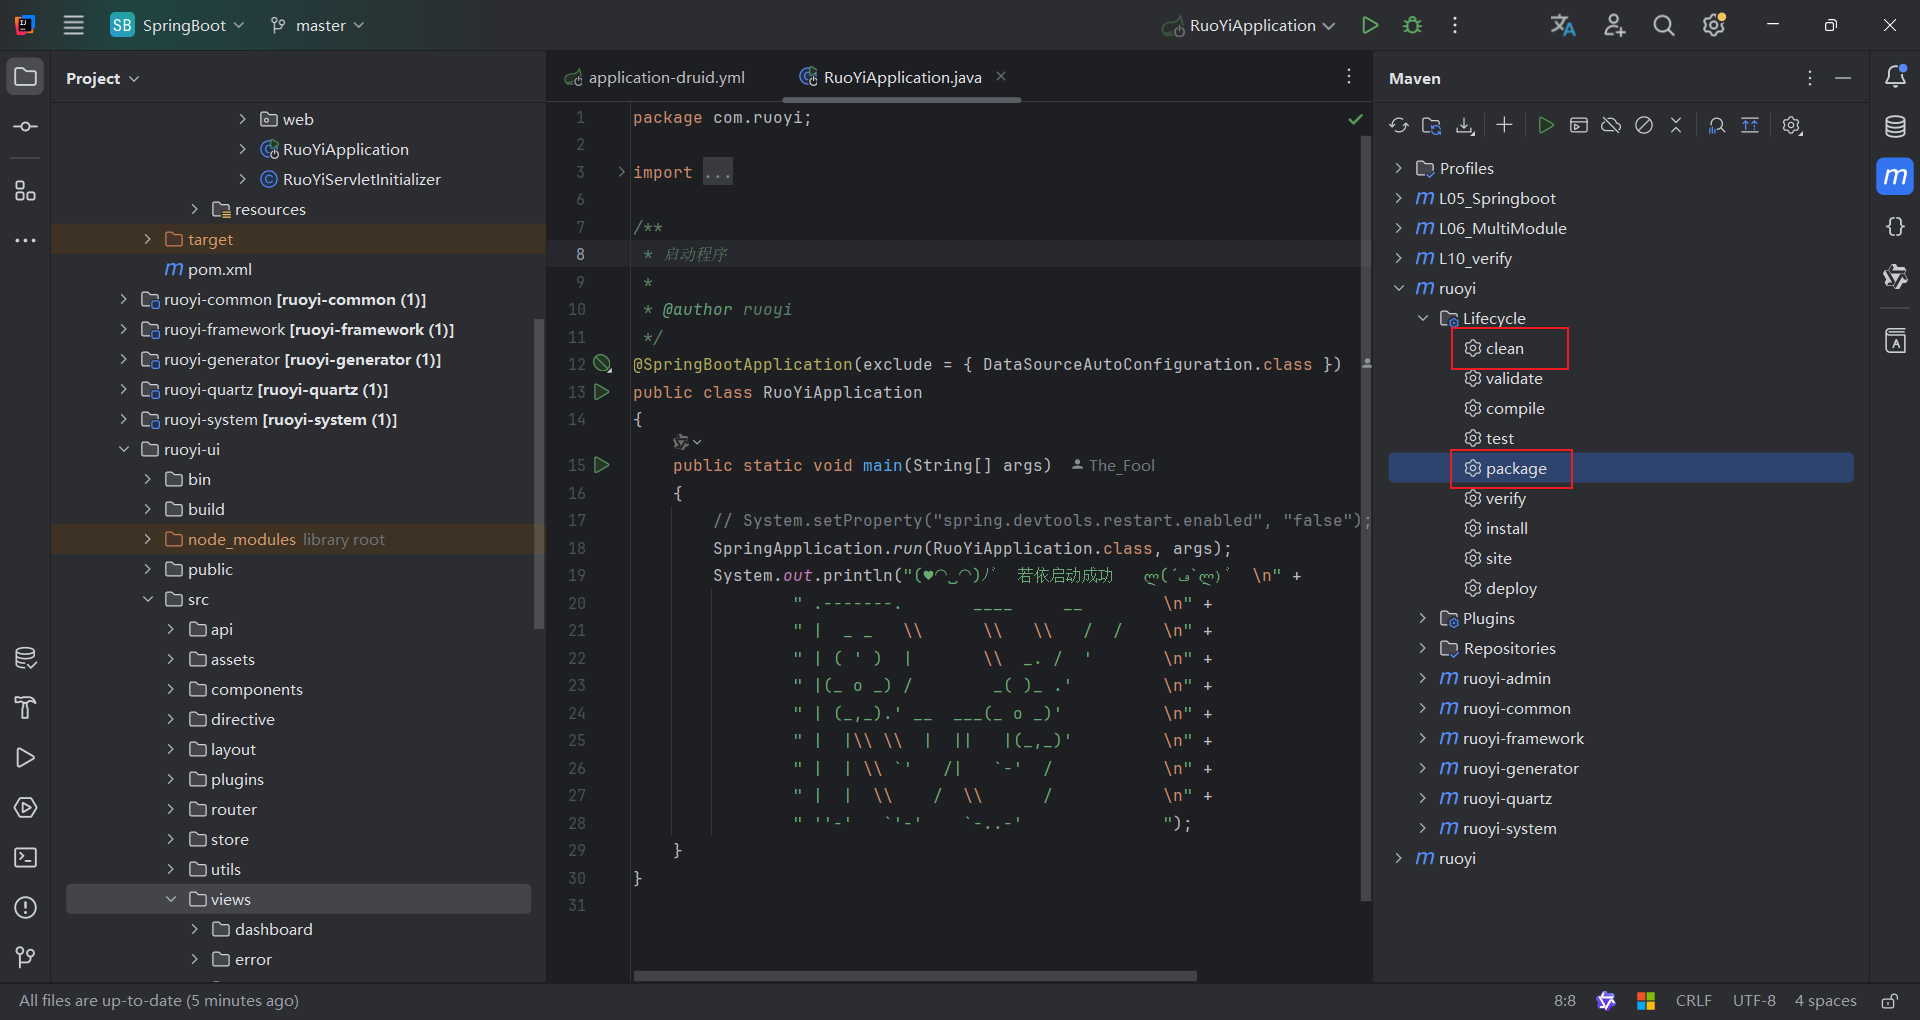Open the master branch dropdown
Viewport: 1920px width, 1020px height.
[318, 25]
